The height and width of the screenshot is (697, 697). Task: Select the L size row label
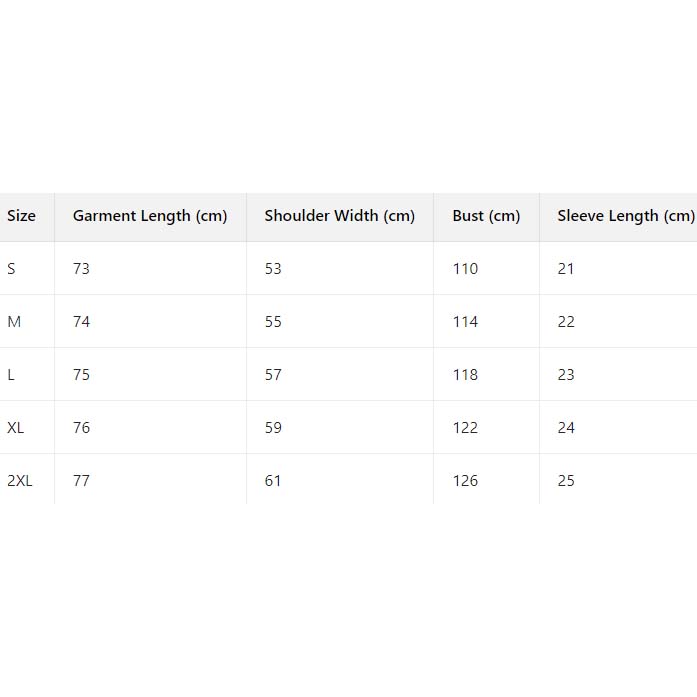pos(11,375)
